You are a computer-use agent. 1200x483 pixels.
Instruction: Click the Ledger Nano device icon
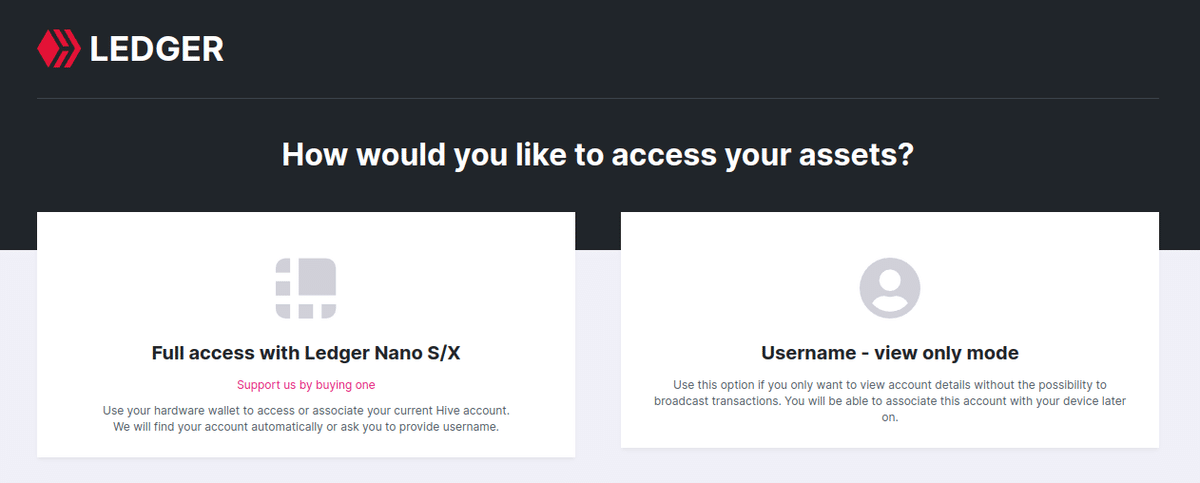pyautogui.click(x=306, y=288)
